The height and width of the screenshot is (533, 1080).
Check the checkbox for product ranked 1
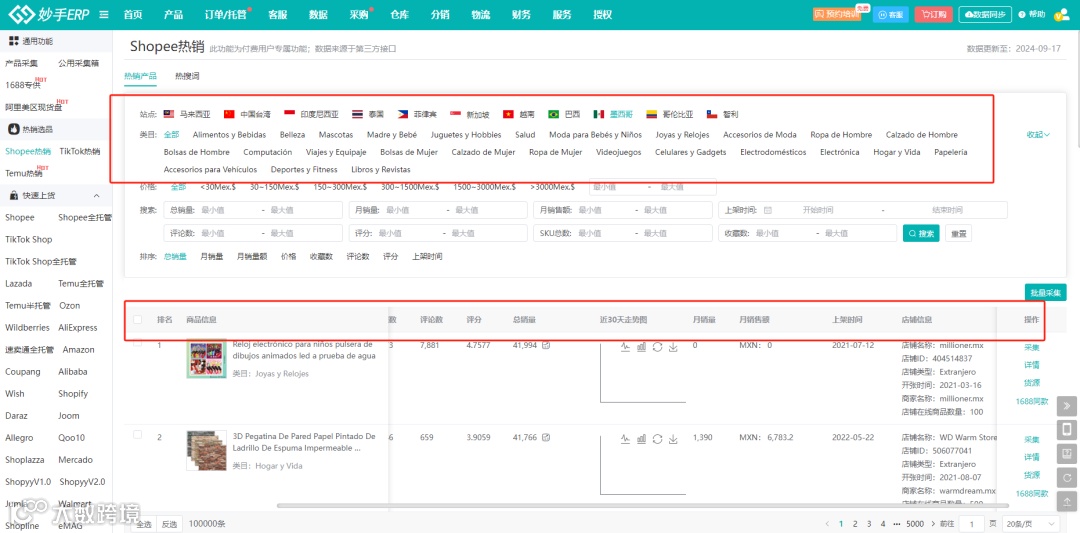(x=138, y=343)
